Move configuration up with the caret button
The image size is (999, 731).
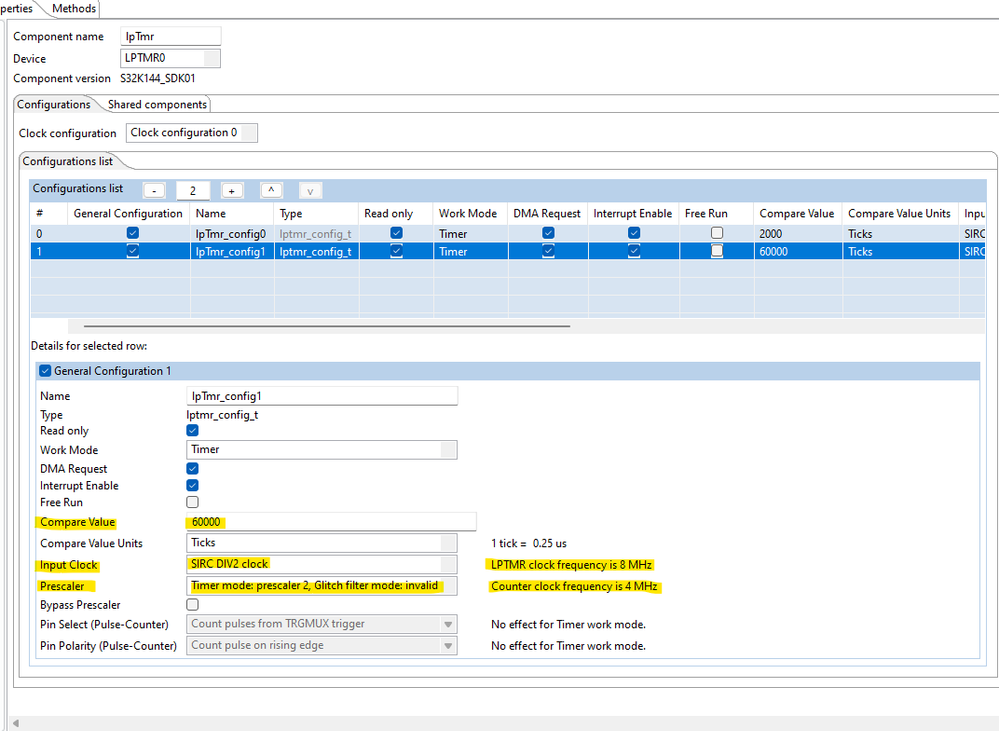point(271,191)
